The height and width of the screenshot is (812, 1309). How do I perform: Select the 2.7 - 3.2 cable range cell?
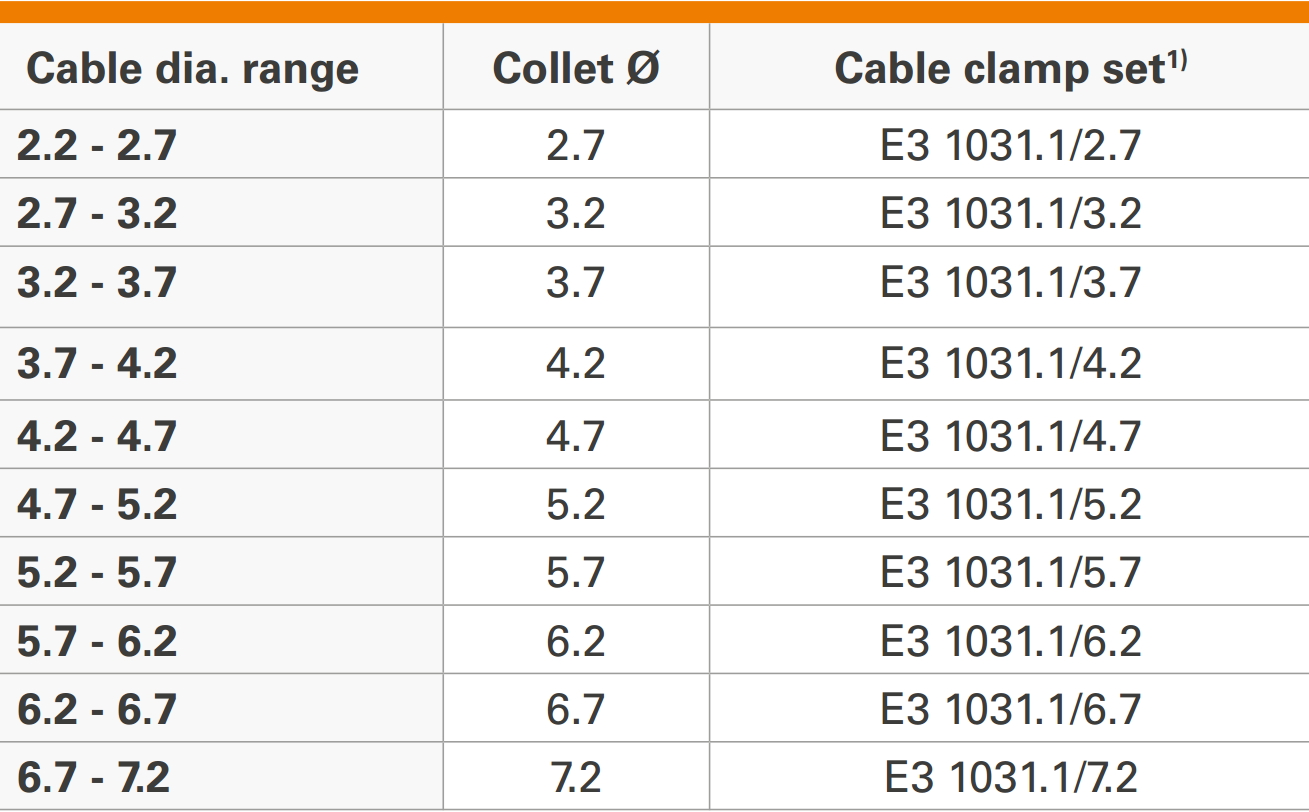coord(97,214)
